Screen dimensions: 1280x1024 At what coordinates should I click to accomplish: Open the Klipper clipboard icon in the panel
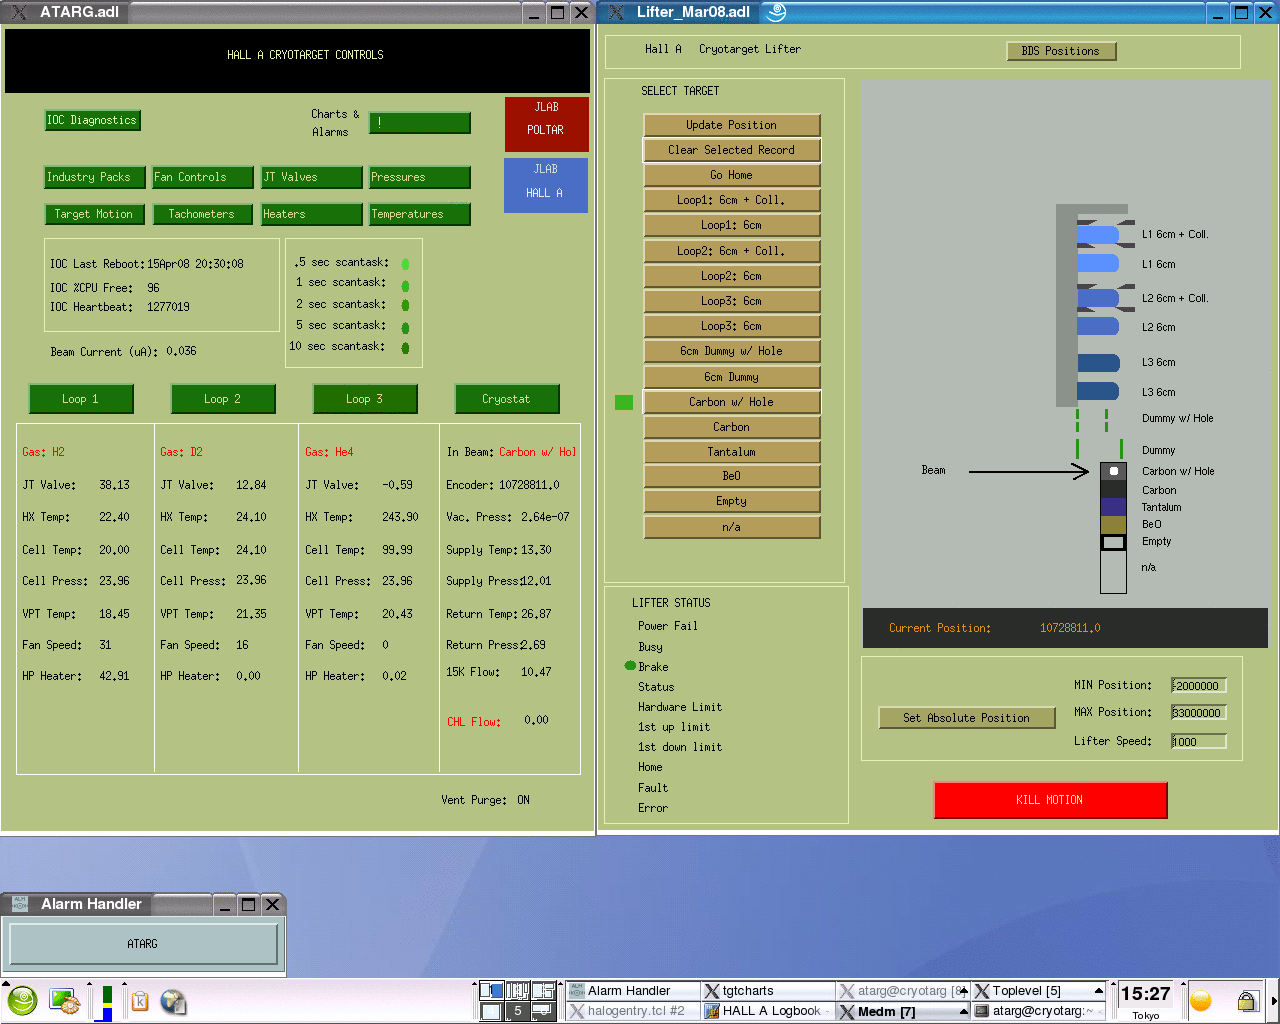click(x=140, y=1001)
